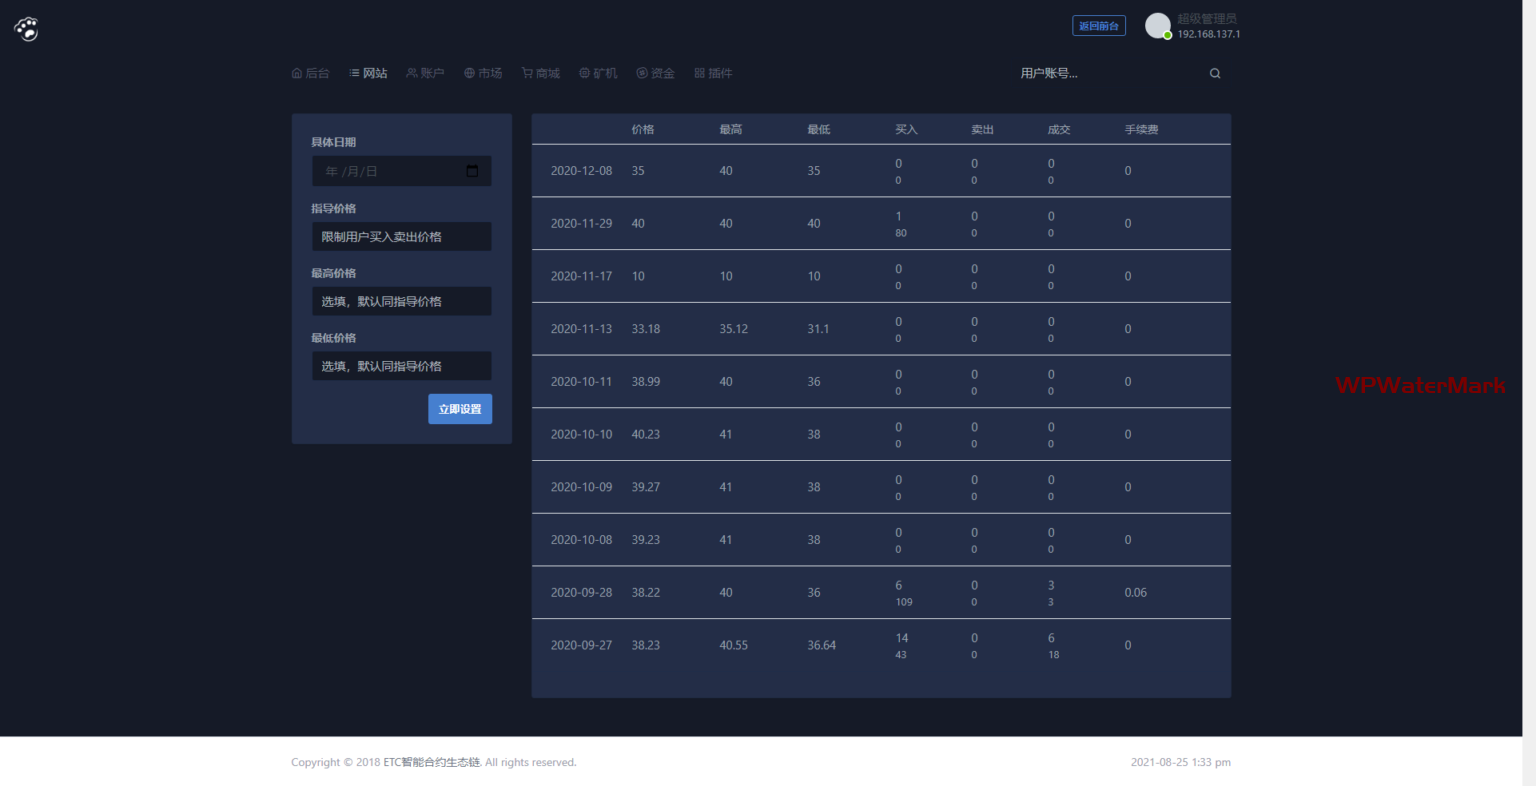Focus the 最低价格 input field
The width and height of the screenshot is (1536, 786).
pos(401,366)
